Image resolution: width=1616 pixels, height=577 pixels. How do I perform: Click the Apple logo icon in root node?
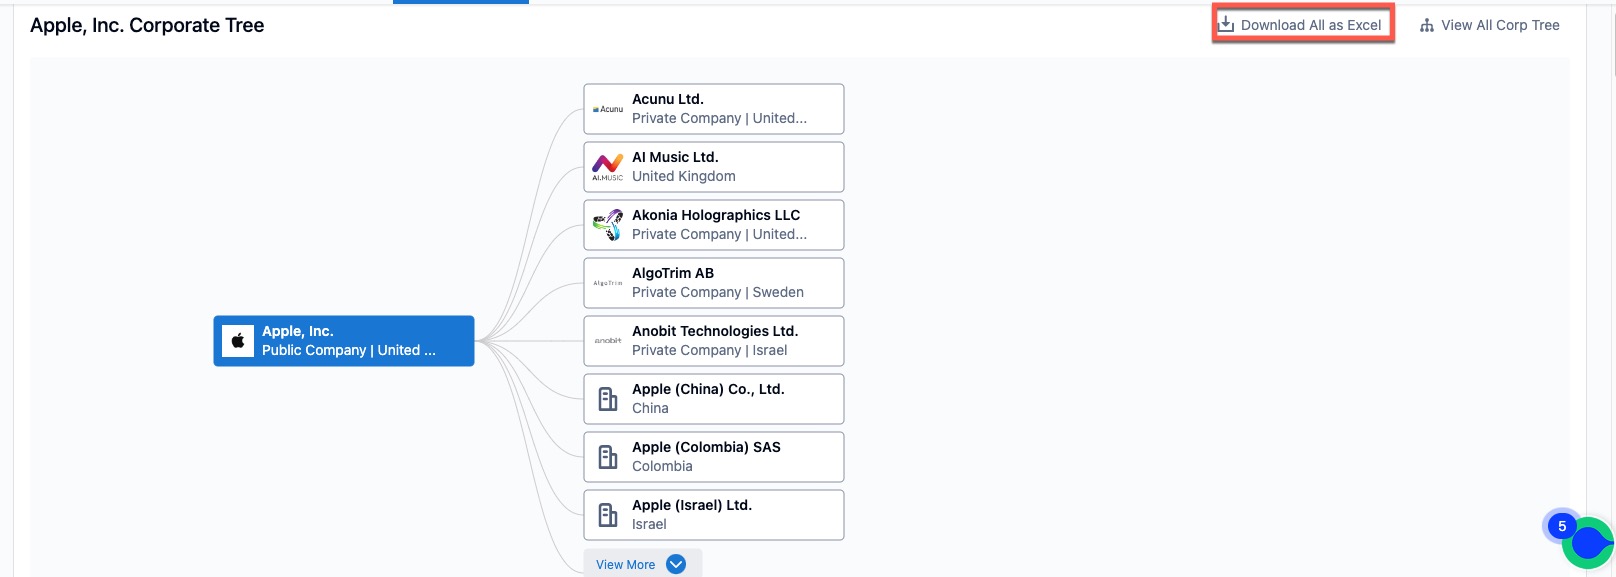point(238,341)
